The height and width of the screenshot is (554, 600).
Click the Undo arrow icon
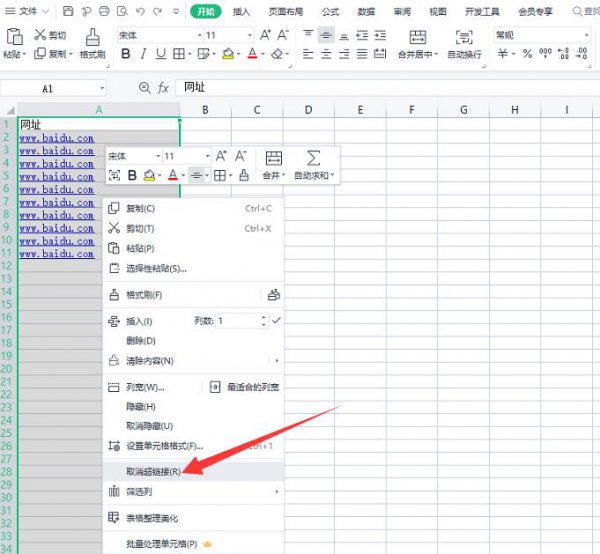(140, 11)
